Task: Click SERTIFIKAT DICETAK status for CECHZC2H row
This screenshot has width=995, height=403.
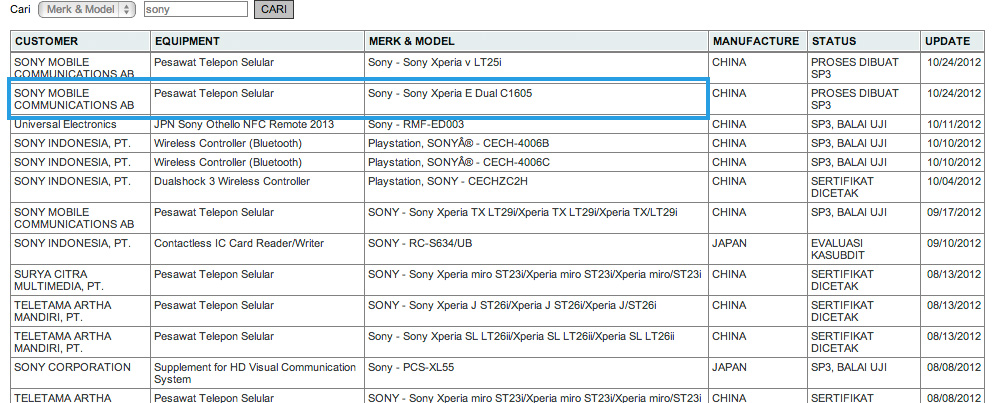Action: pos(864,187)
